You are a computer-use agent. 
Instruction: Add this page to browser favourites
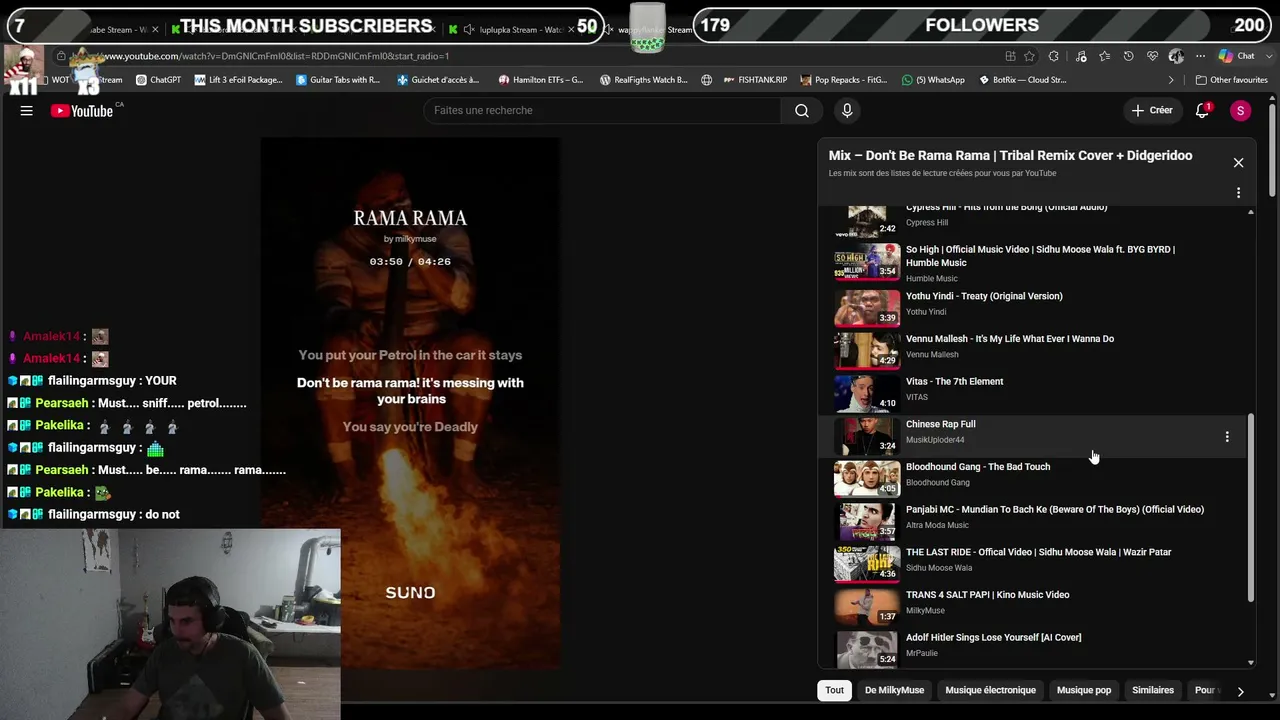[x=1029, y=56]
